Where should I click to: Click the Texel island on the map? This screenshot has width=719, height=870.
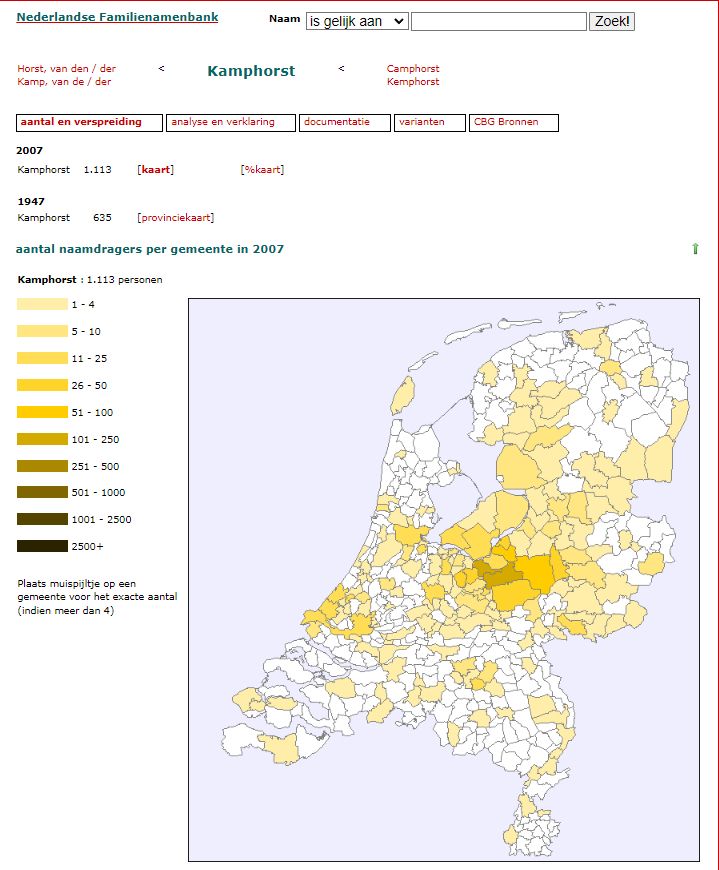403,395
